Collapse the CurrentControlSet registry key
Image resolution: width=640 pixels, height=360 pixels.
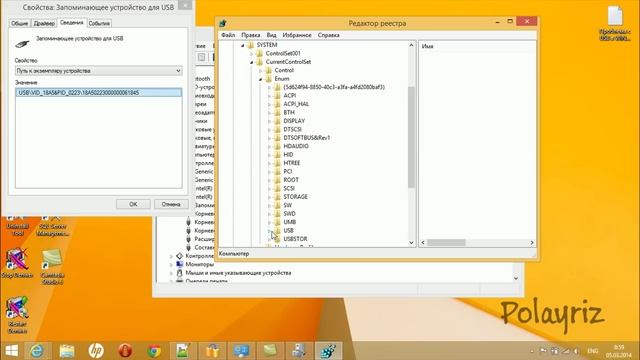251,62
